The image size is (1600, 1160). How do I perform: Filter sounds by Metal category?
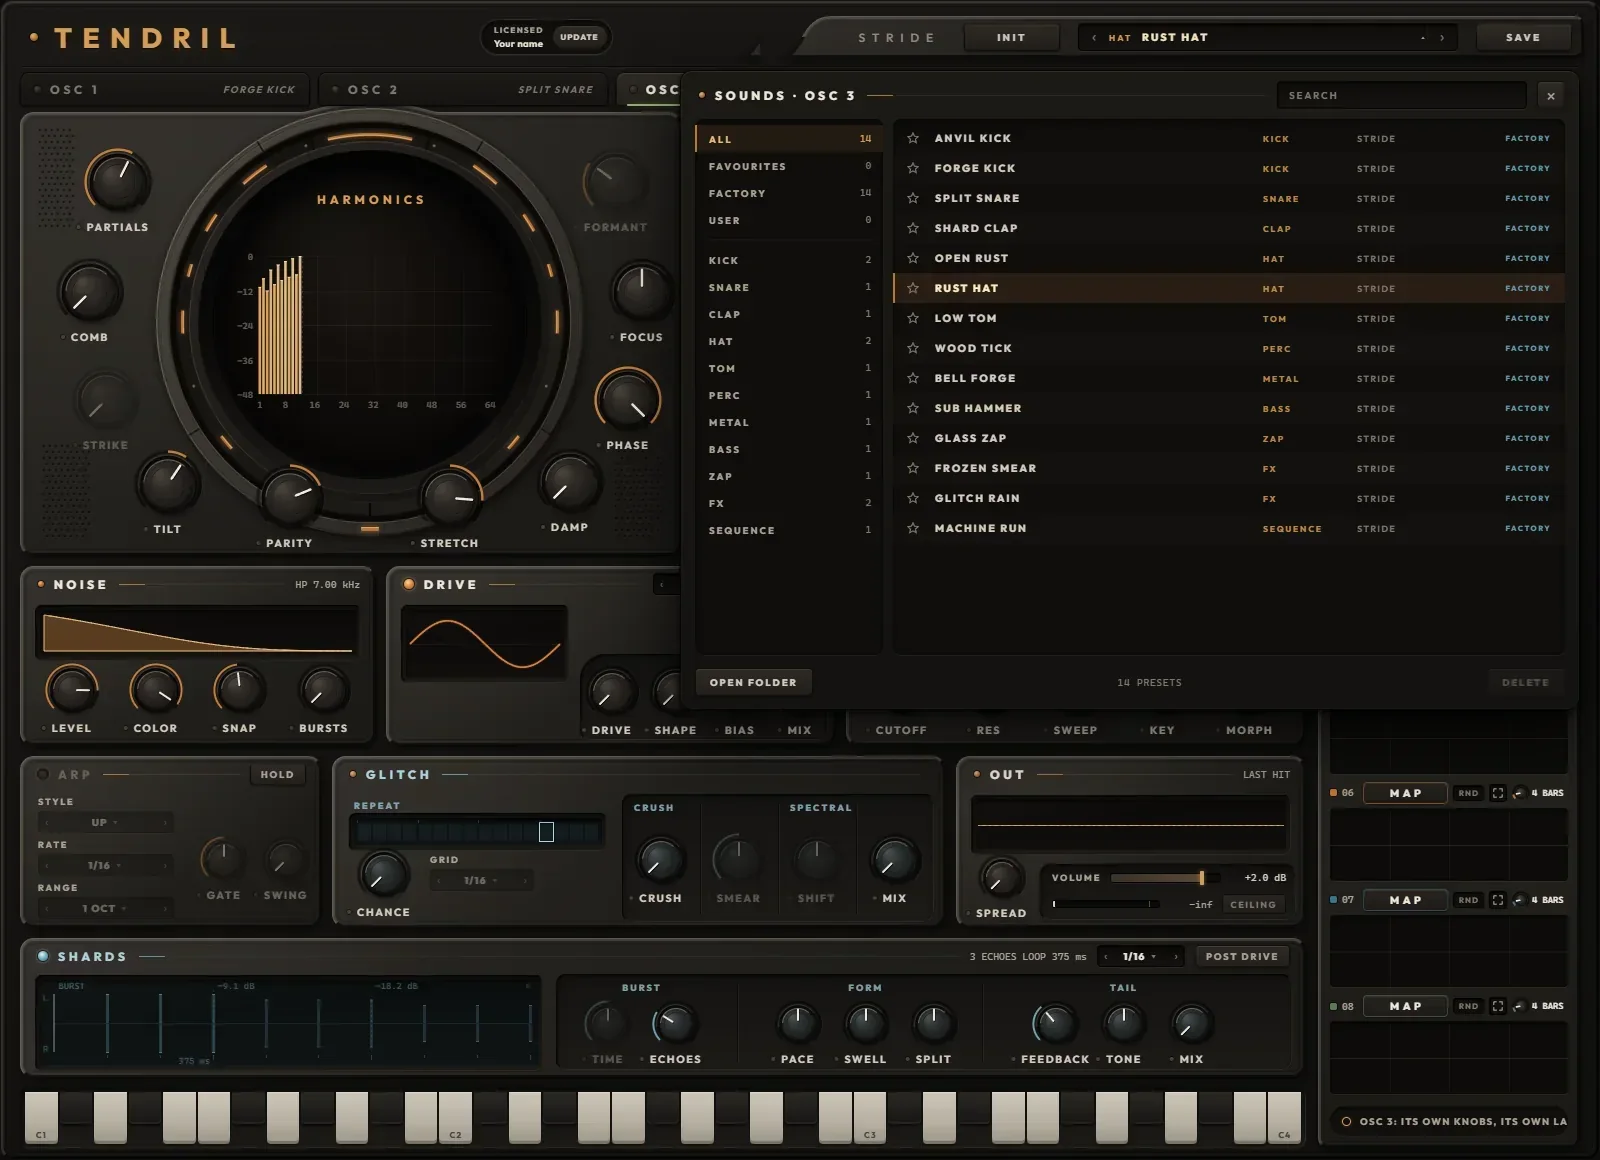788,422
